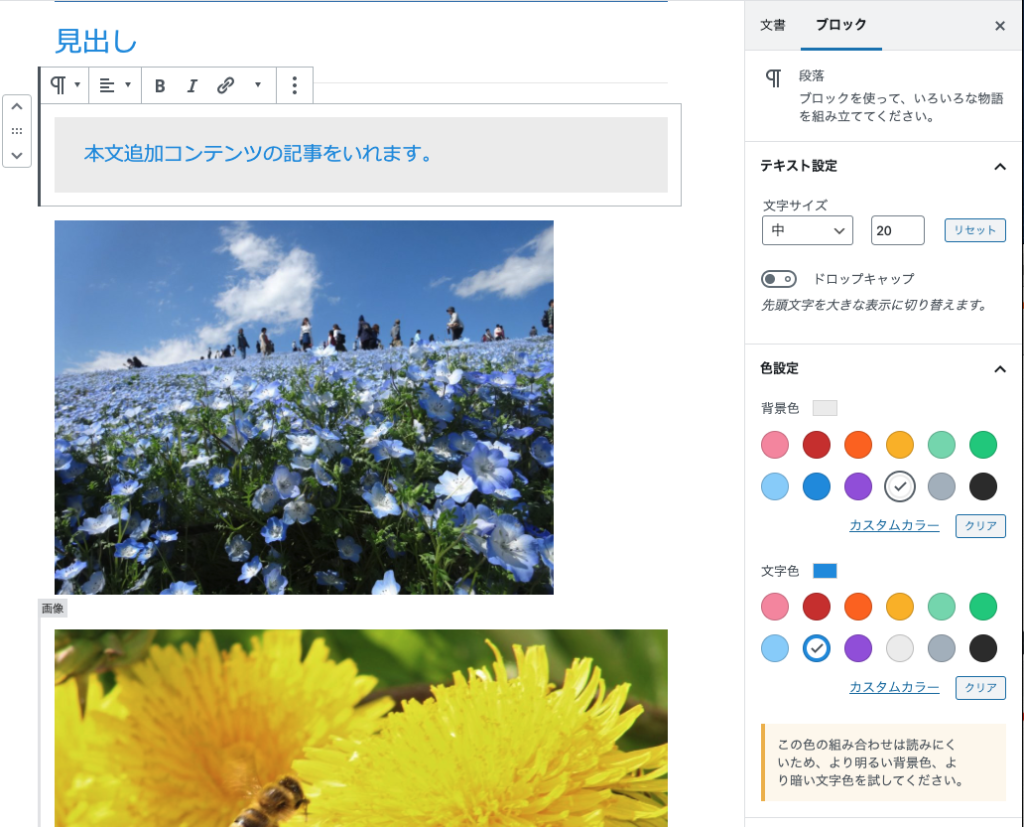
Task: Enable the ドロップキャップ toggle
Action: (779, 279)
